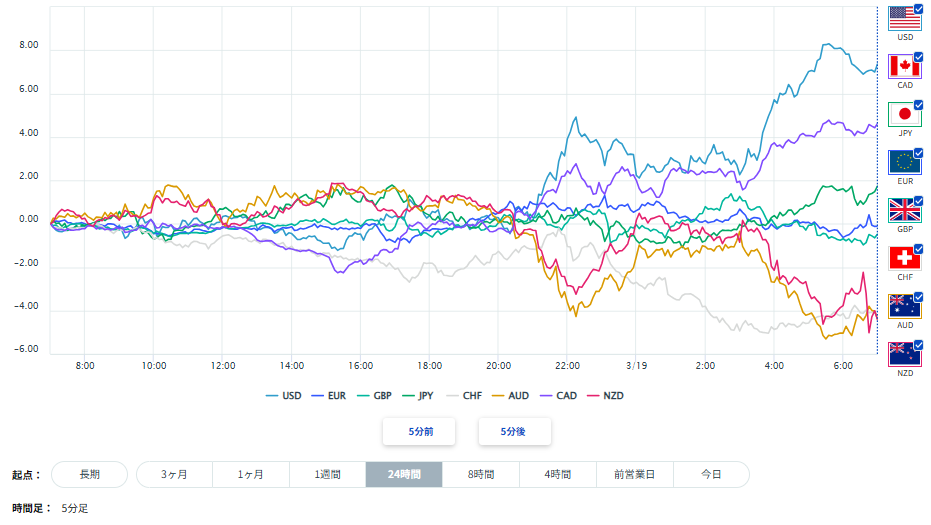This screenshot has width=931, height=525.
Task: Uncheck the GBP checkbox on flag
Action: pyautogui.click(x=919, y=201)
